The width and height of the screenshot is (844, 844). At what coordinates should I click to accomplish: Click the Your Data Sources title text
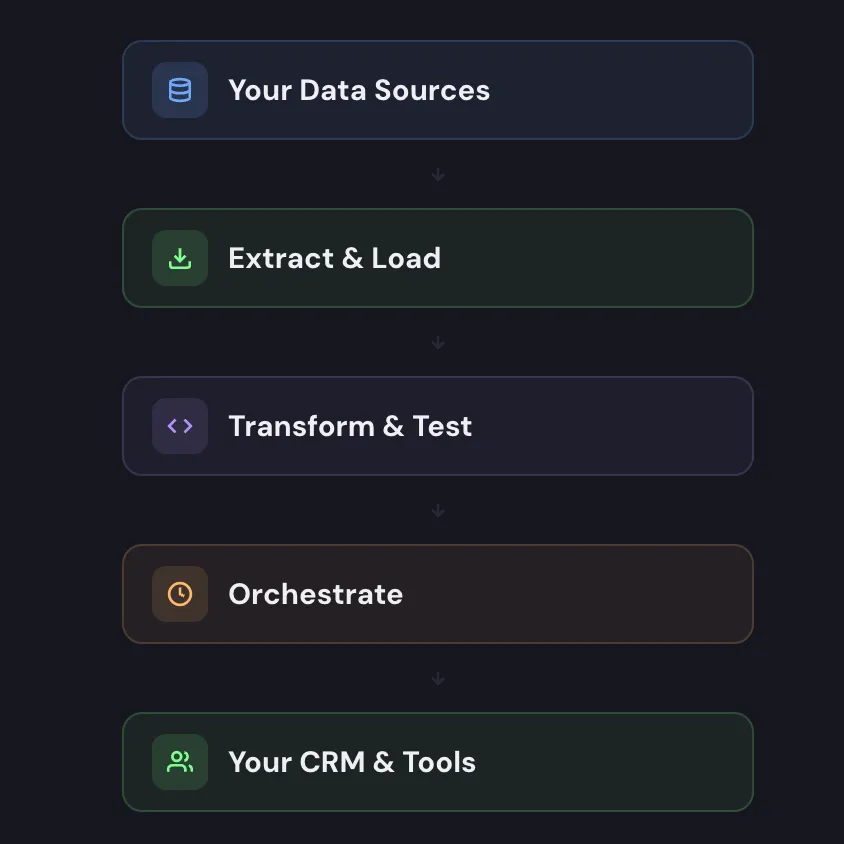359,90
